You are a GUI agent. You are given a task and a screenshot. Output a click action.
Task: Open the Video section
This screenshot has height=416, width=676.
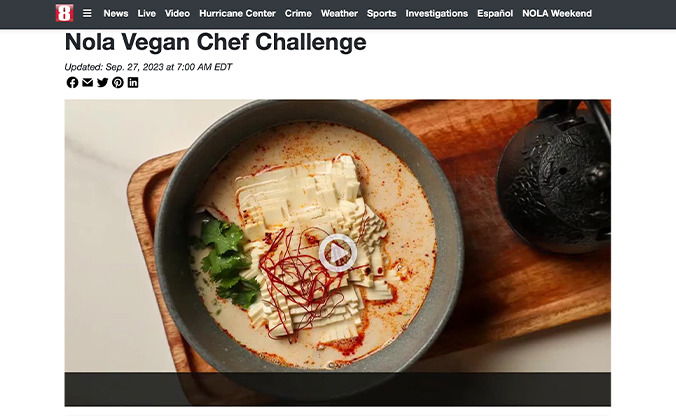[177, 13]
